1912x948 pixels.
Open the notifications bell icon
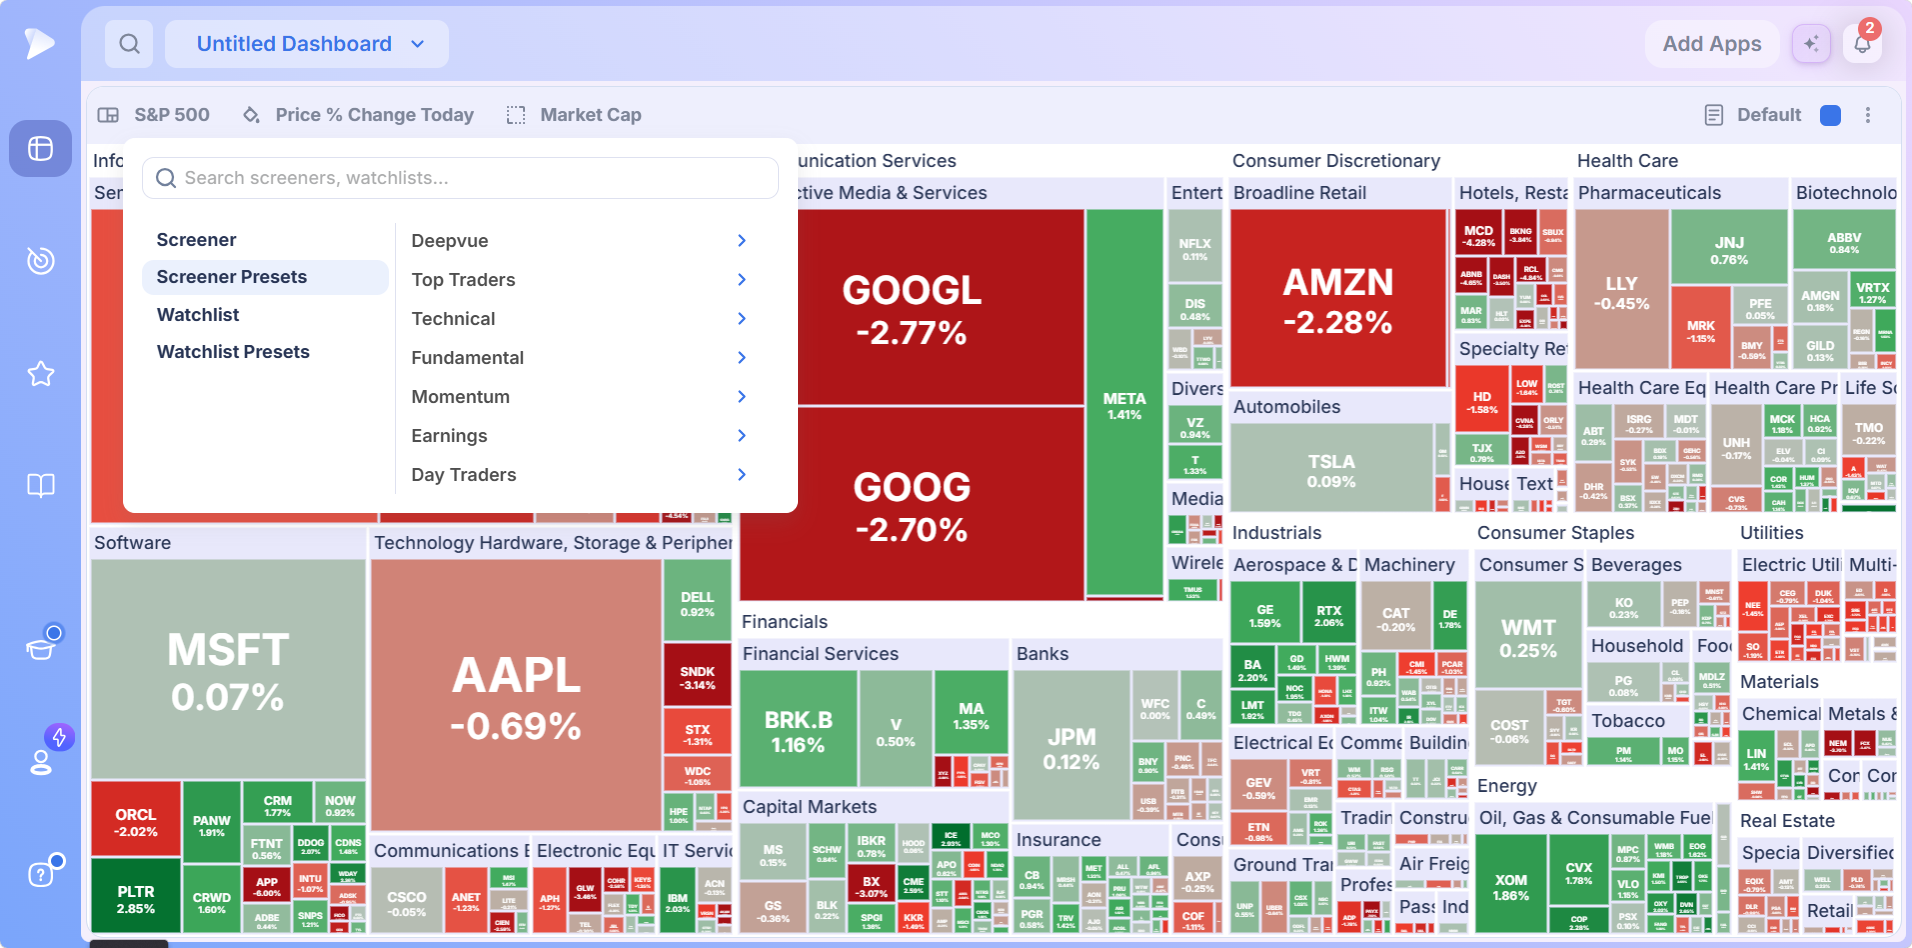(x=1862, y=44)
